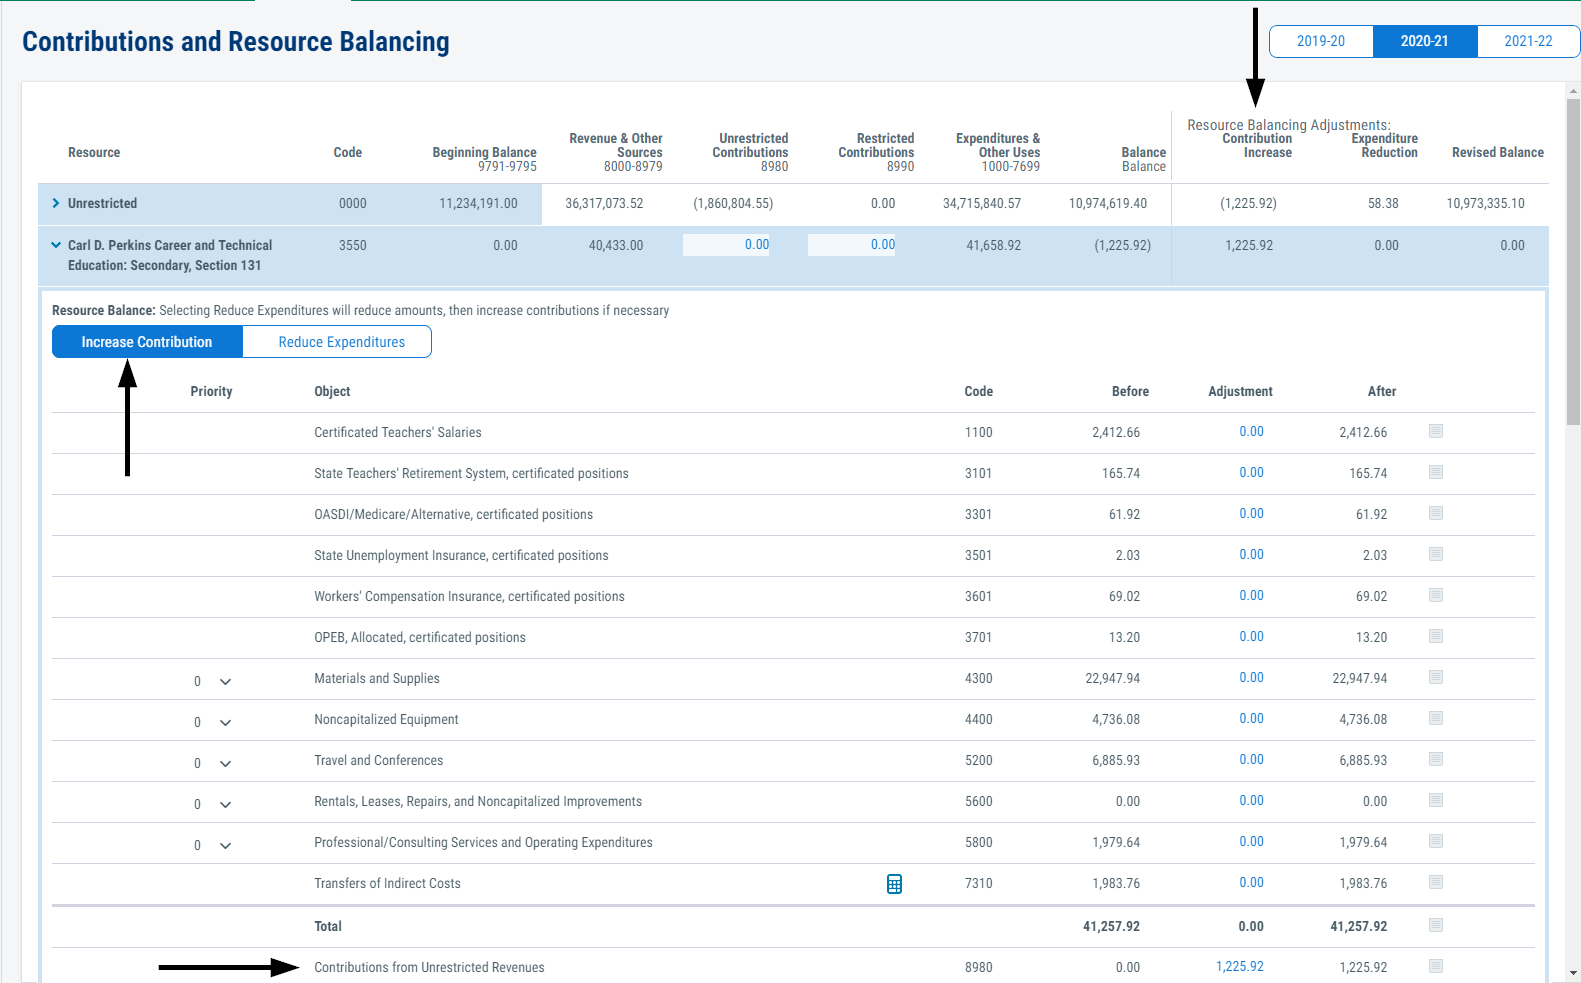
Task: Click the scrollbar down arrow
Action: 1573,972
